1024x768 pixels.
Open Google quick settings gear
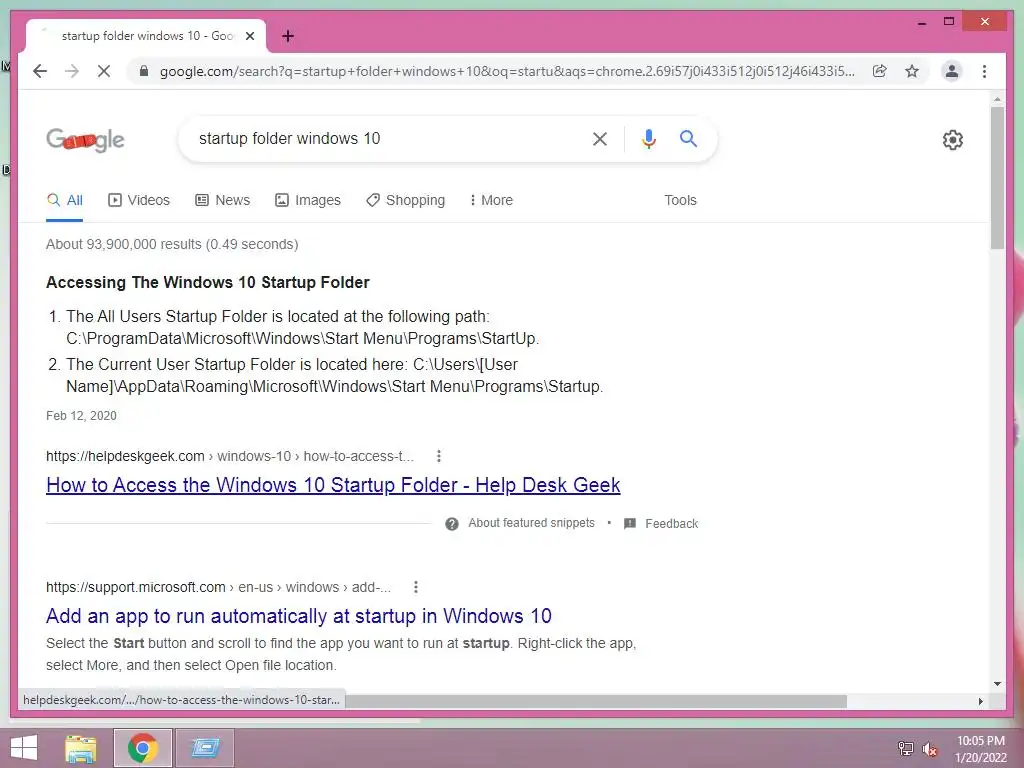(953, 139)
